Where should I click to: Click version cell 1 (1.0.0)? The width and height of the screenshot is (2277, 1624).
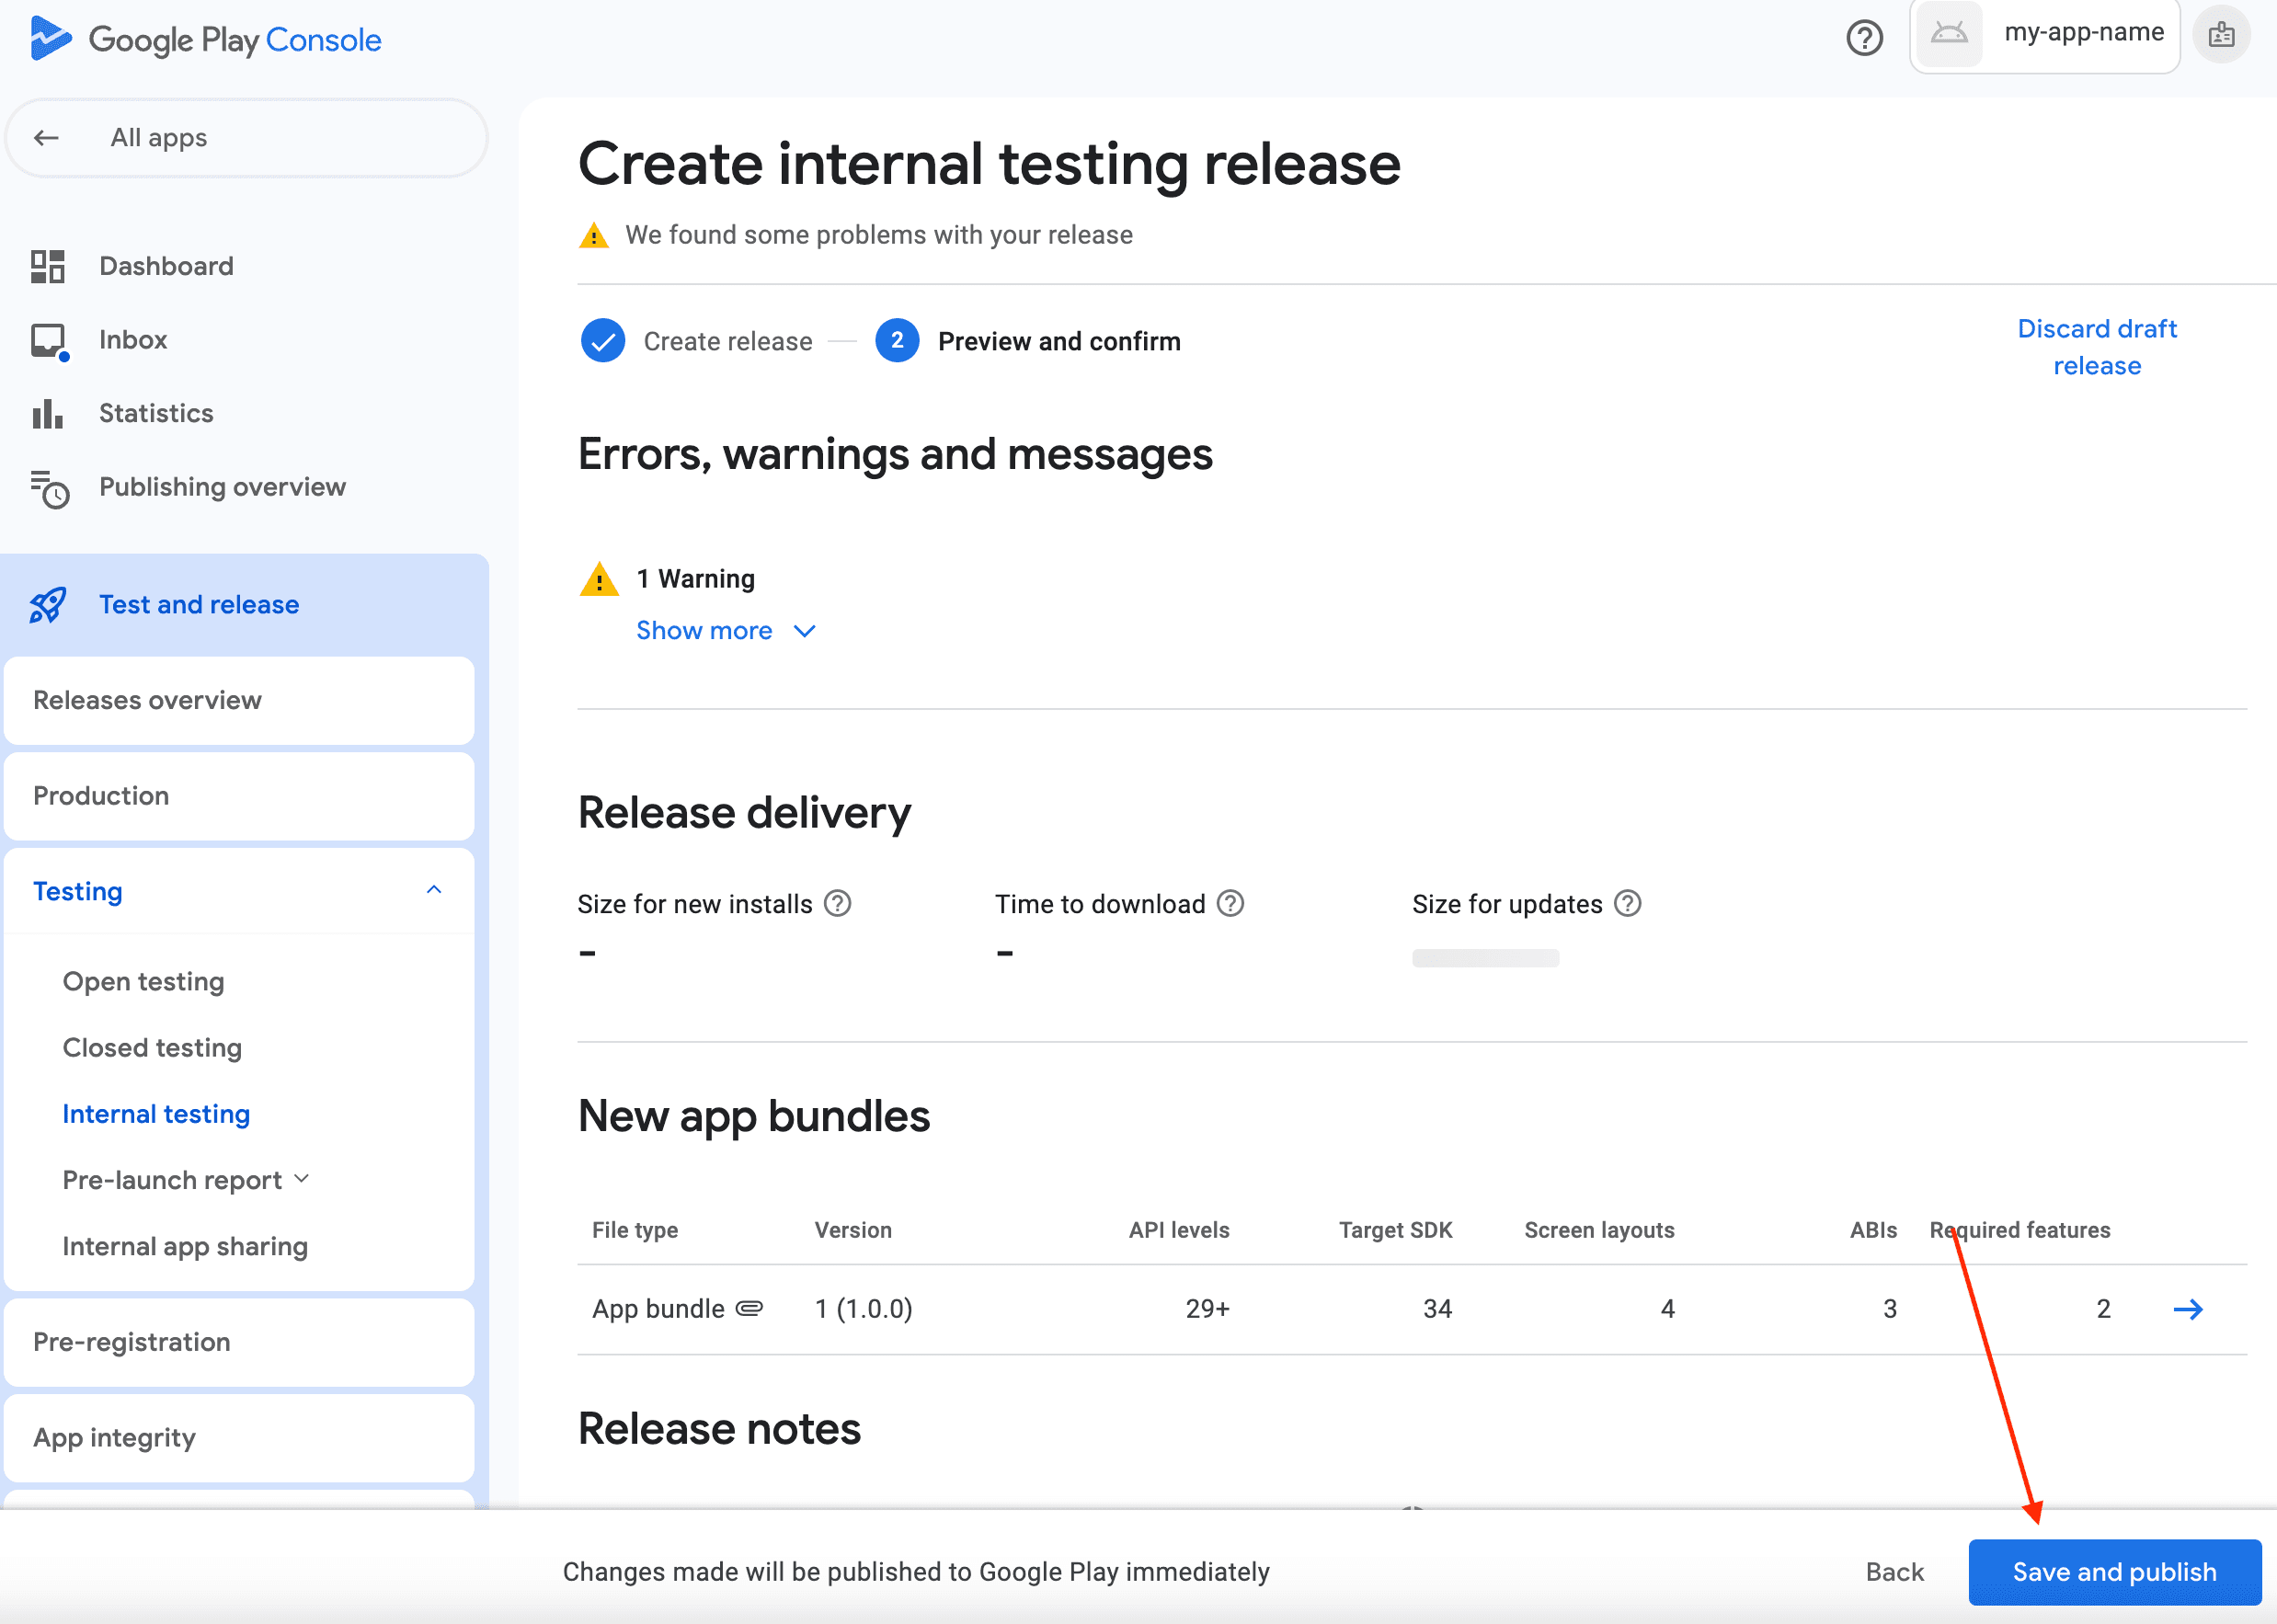click(x=863, y=1309)
